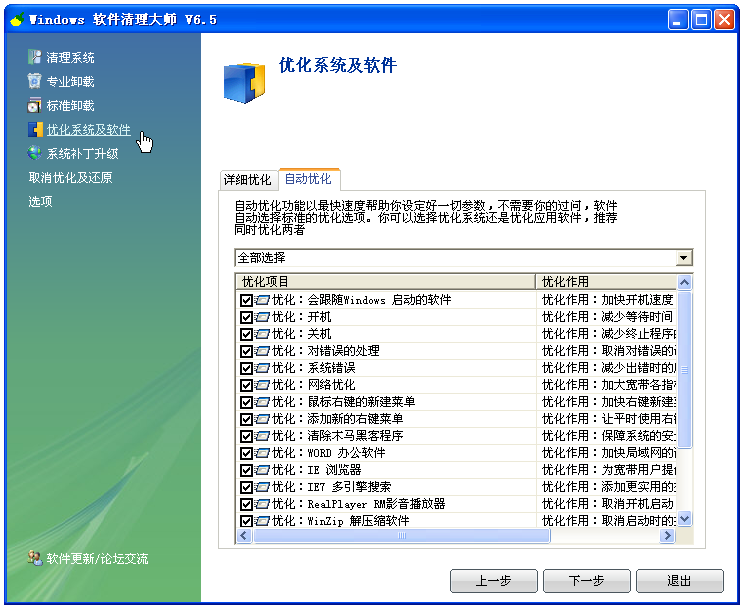Uncheck the WinZip 解压缩软件 checkbox
The width and height of the screenshot is (743, 606).
point(246,521)
